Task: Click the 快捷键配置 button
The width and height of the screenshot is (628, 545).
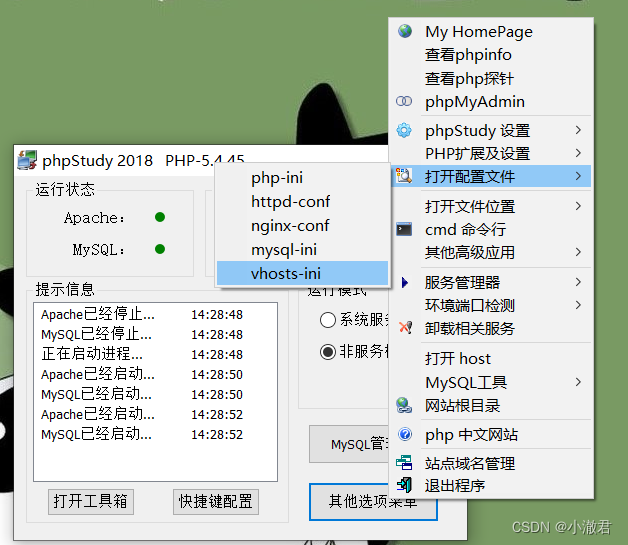Action: pos(215,501)
